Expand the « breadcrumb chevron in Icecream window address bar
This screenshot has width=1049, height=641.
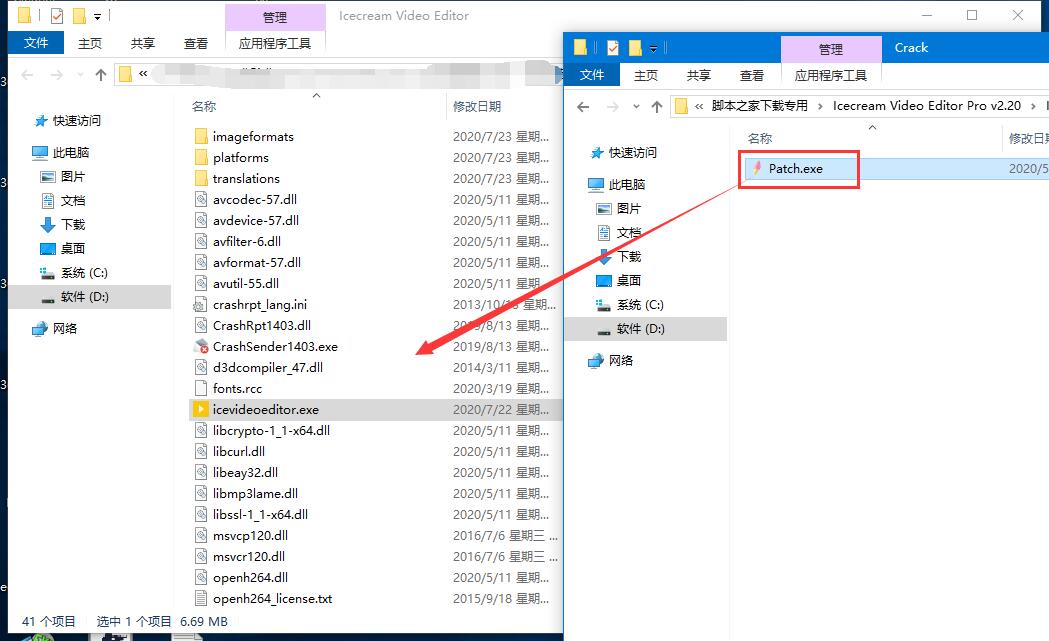pyautogui.click(x=143, y=74)
